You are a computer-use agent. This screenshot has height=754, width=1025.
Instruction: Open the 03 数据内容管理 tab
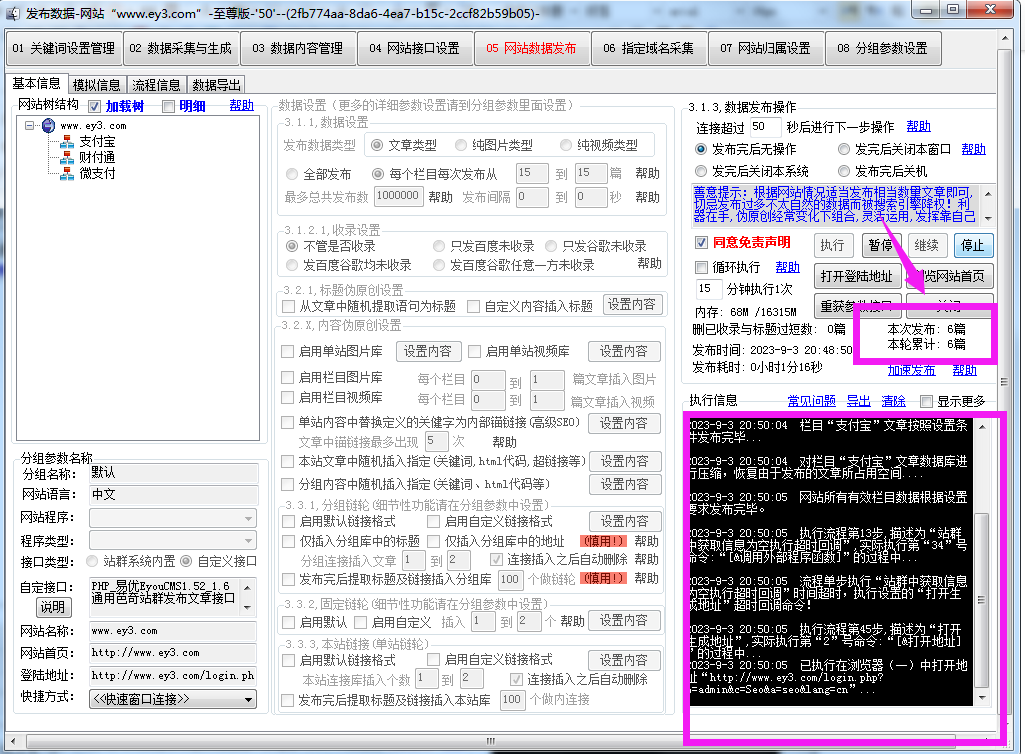pyautogui.click(x=298, y=48)
